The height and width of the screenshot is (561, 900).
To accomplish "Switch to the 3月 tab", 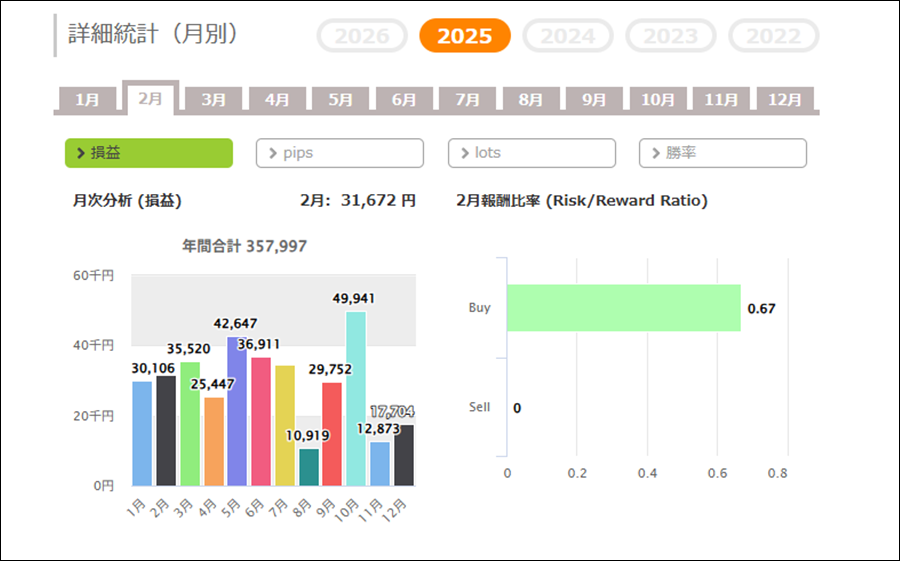I will tap(213, 100).
